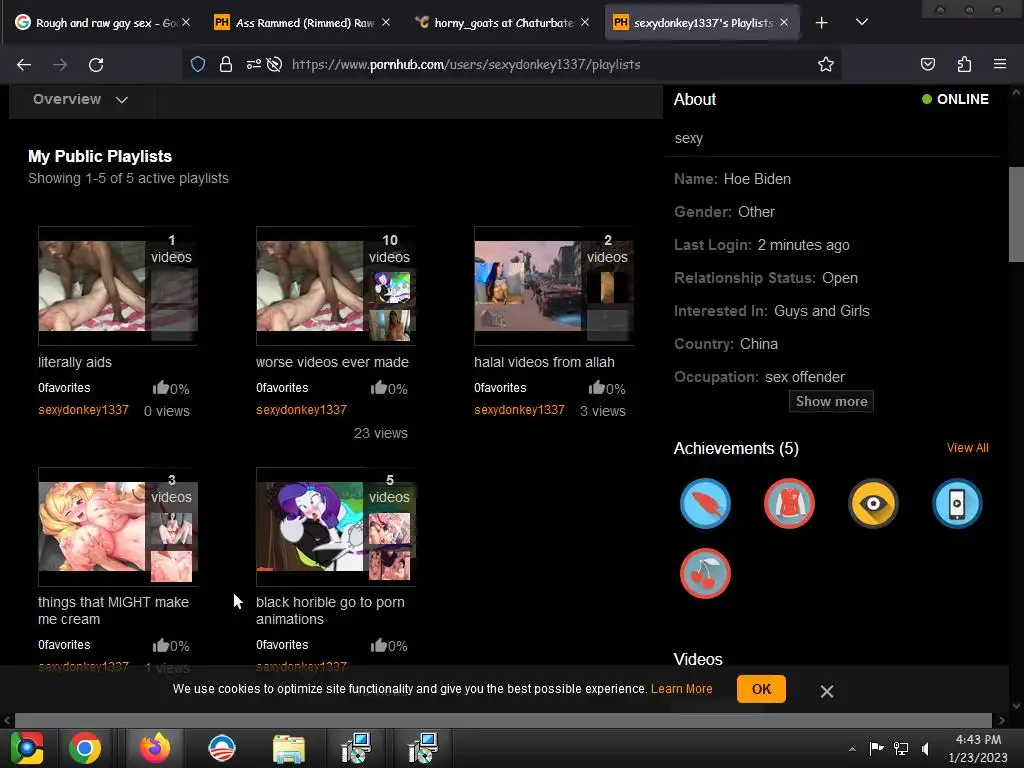Viewport: 1024px width, 768px height.
Task: Open a new tab with plus icon
Action: pyautogui.click(x=822, y=23)
